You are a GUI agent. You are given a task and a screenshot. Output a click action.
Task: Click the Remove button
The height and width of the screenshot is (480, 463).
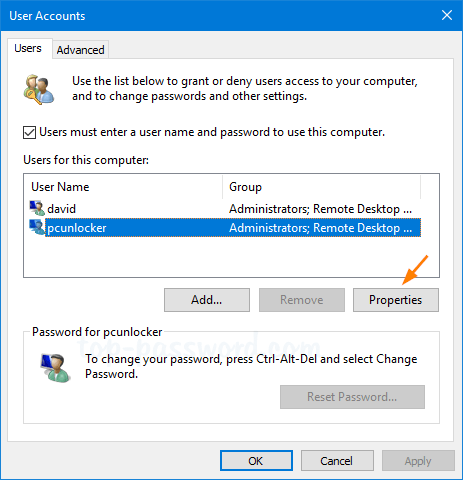[302, 300]
